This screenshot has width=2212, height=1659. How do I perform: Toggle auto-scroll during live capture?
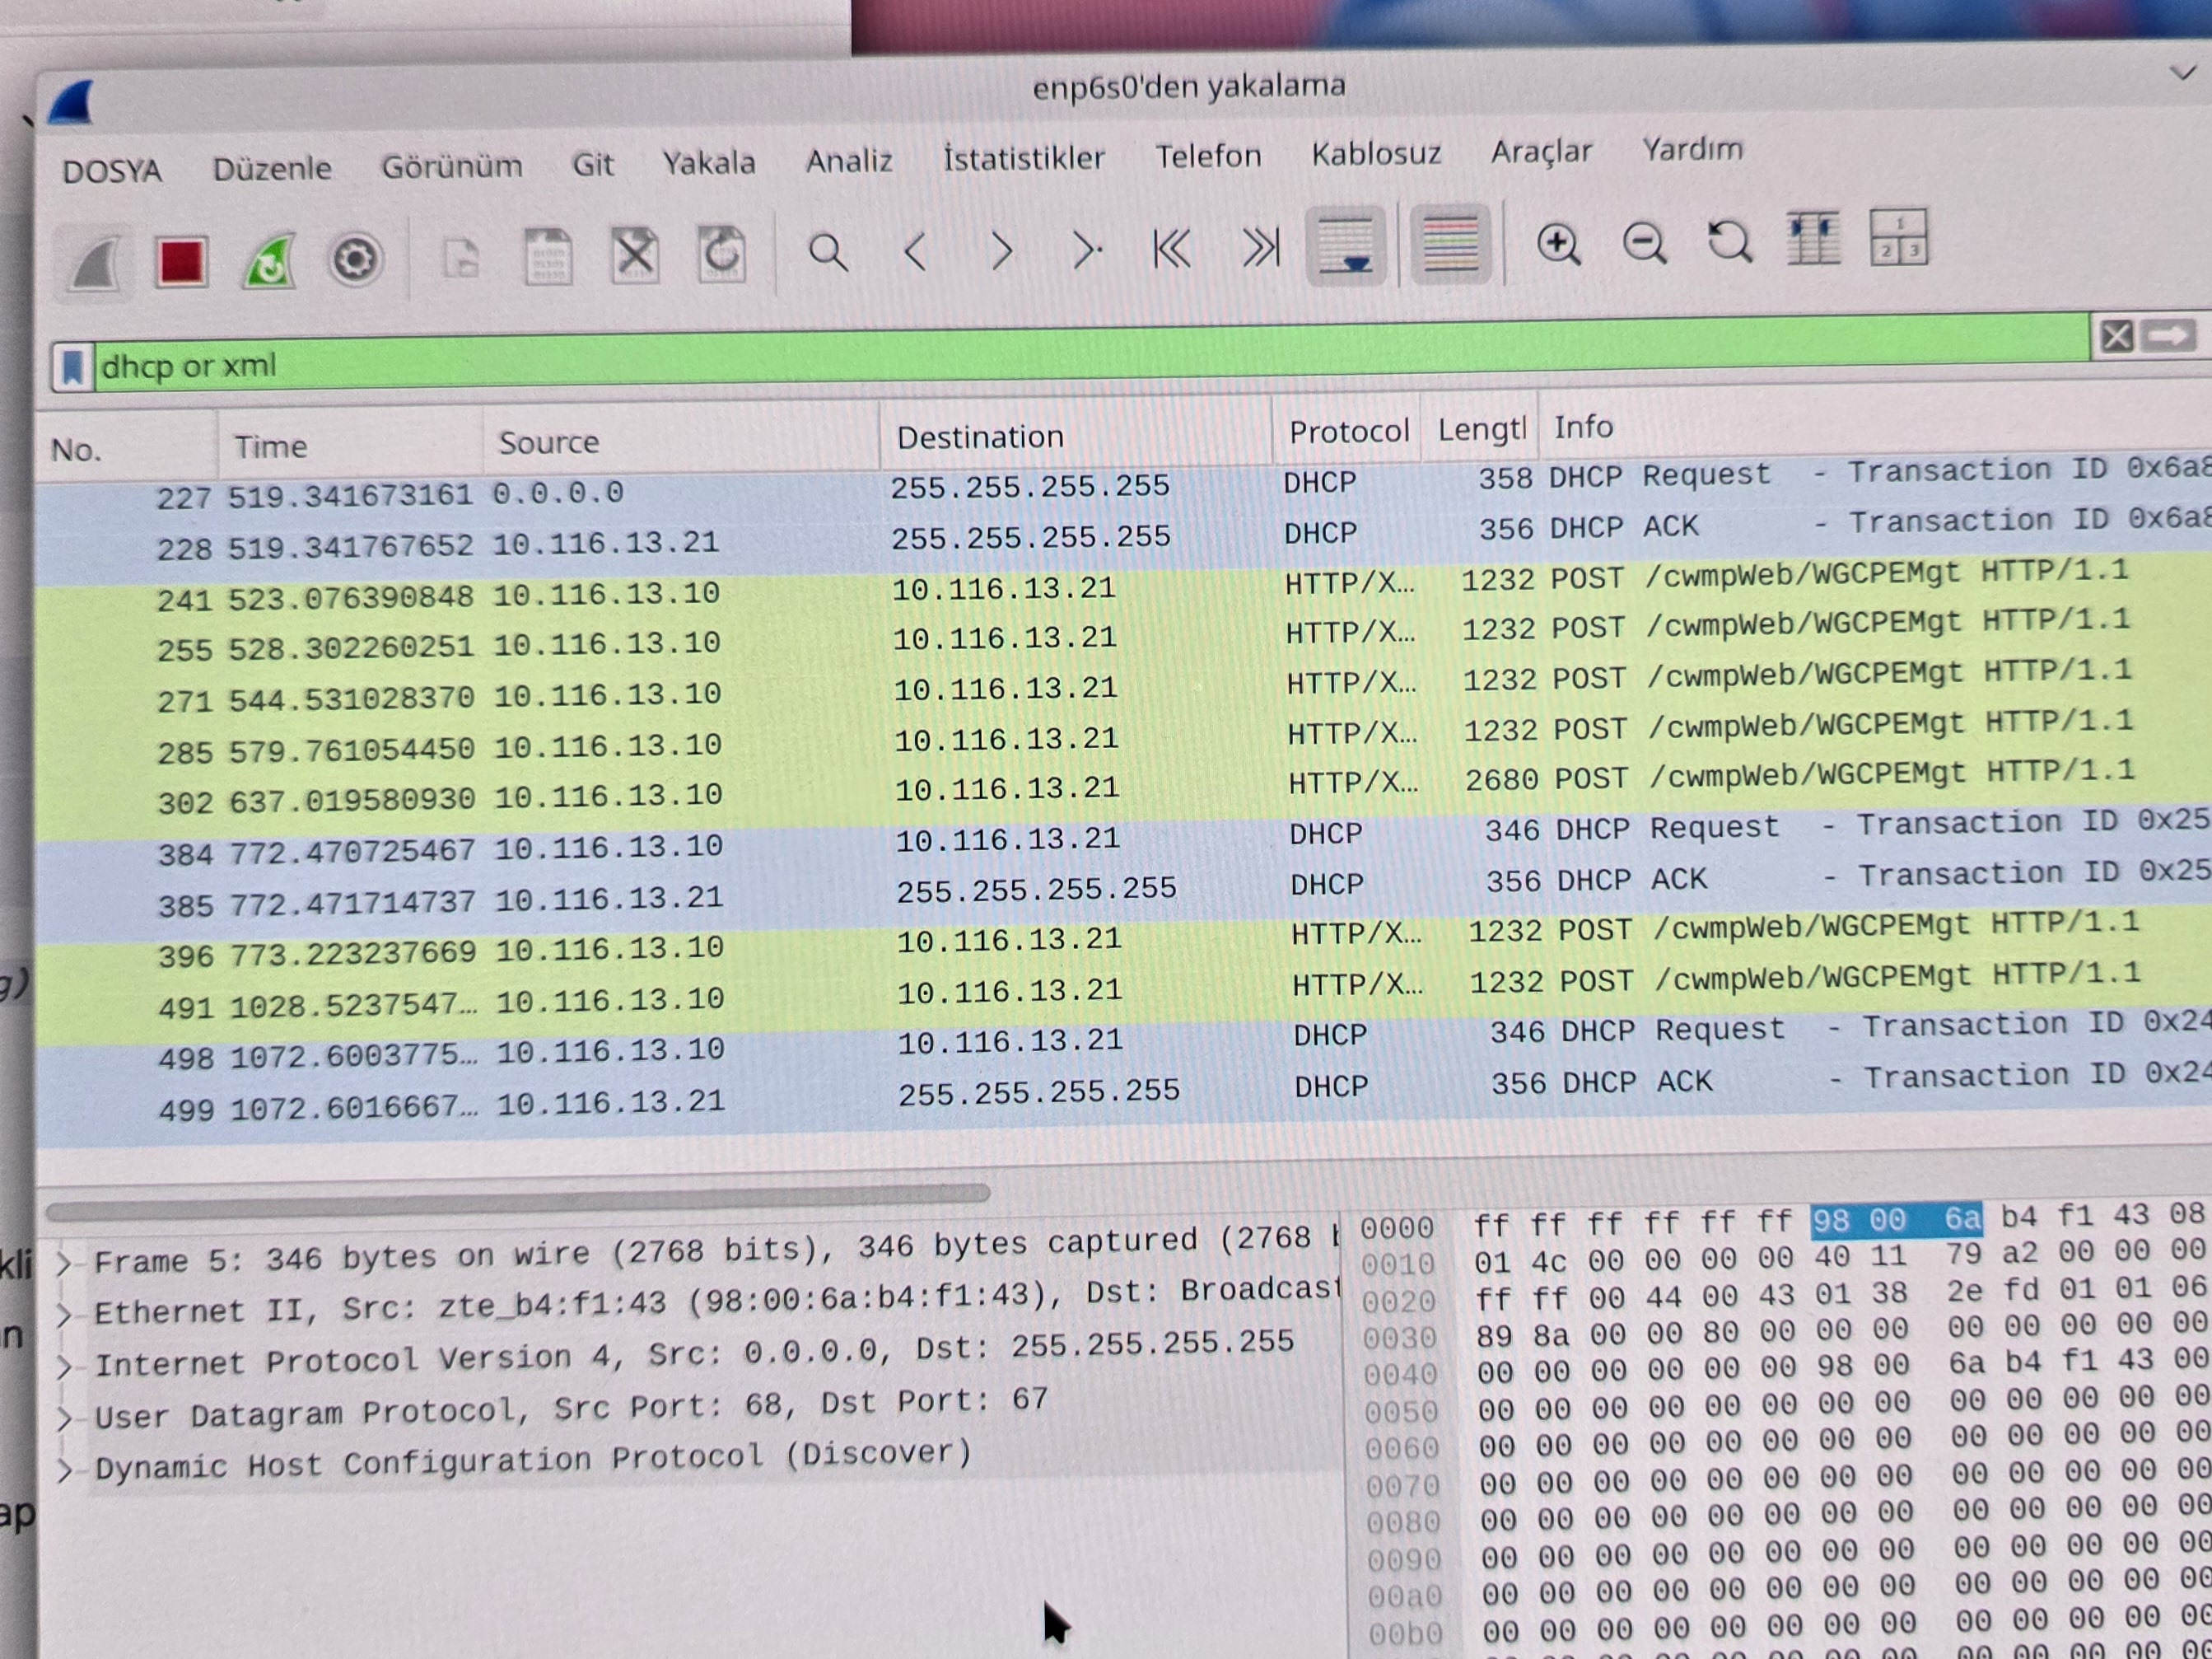point(1345,246)
